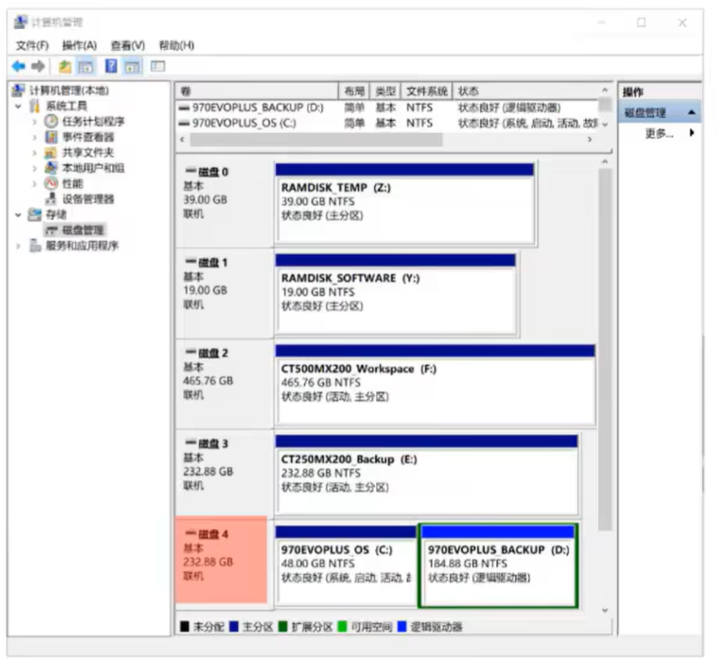Sort by the 卷 column header

tap(257, 91)
